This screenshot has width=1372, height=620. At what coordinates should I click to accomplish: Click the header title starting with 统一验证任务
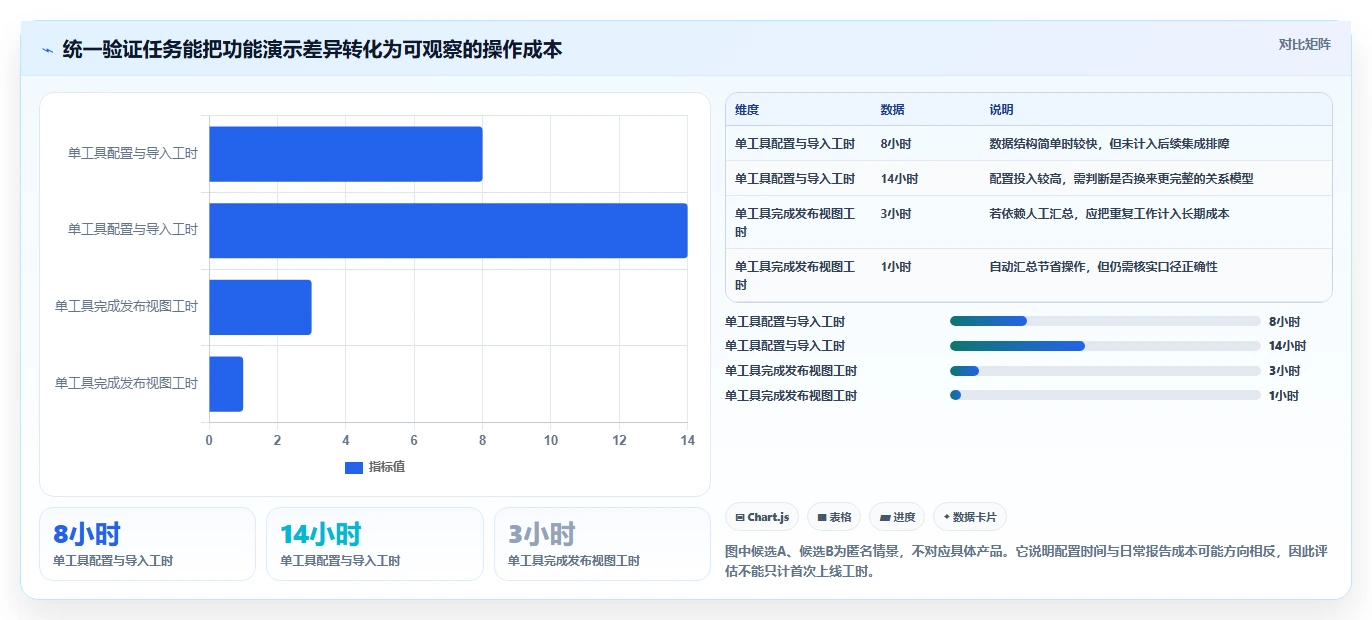(312, 49)
